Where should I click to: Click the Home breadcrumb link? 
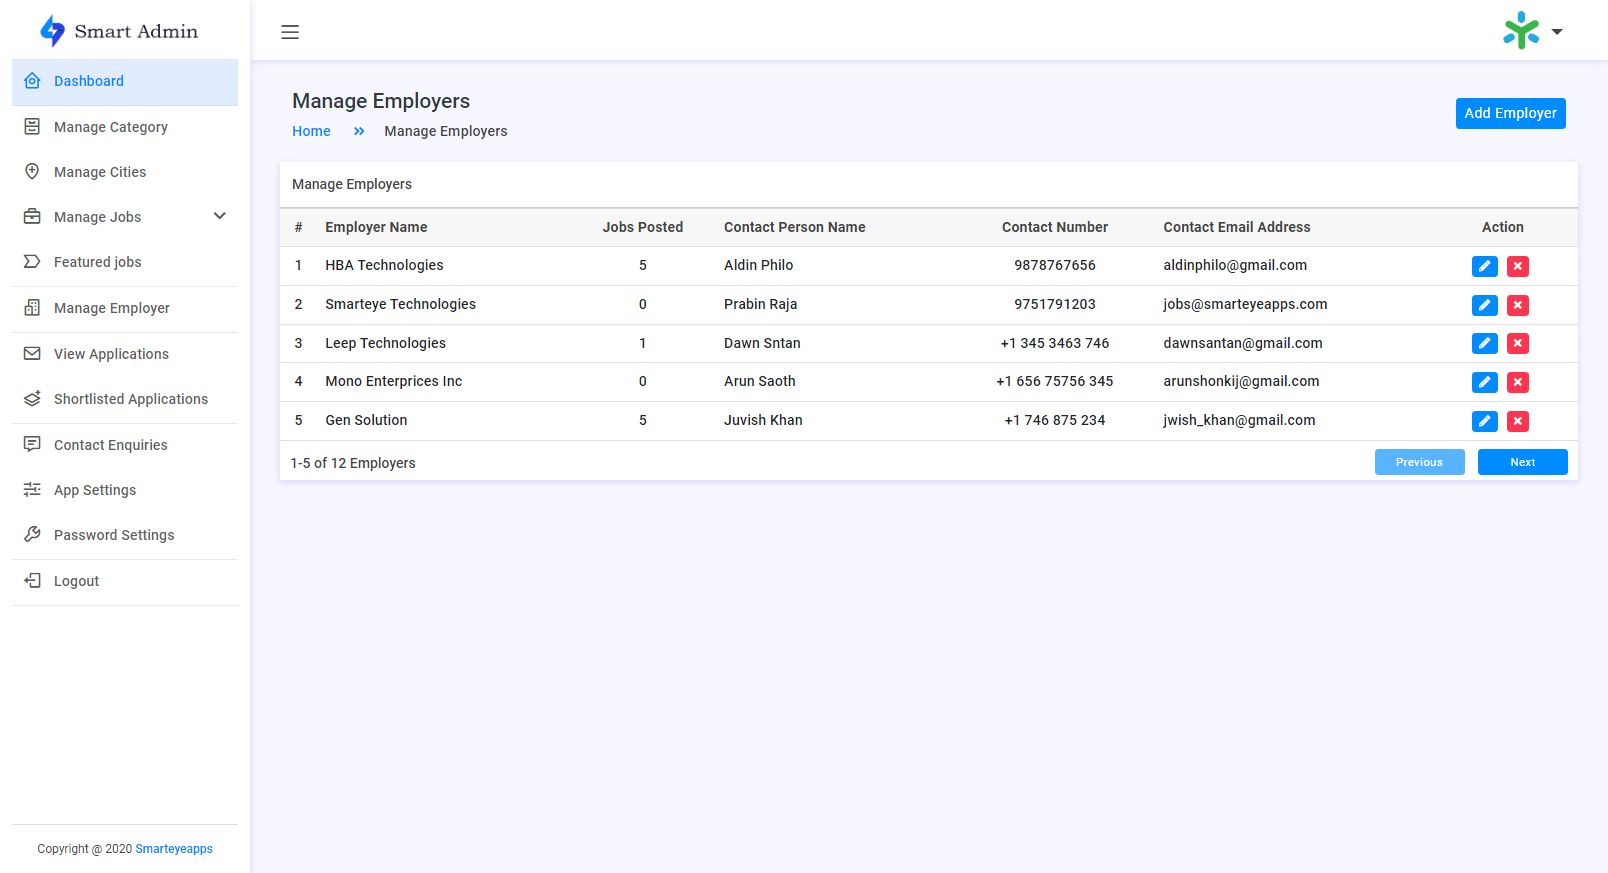[311, 131]
